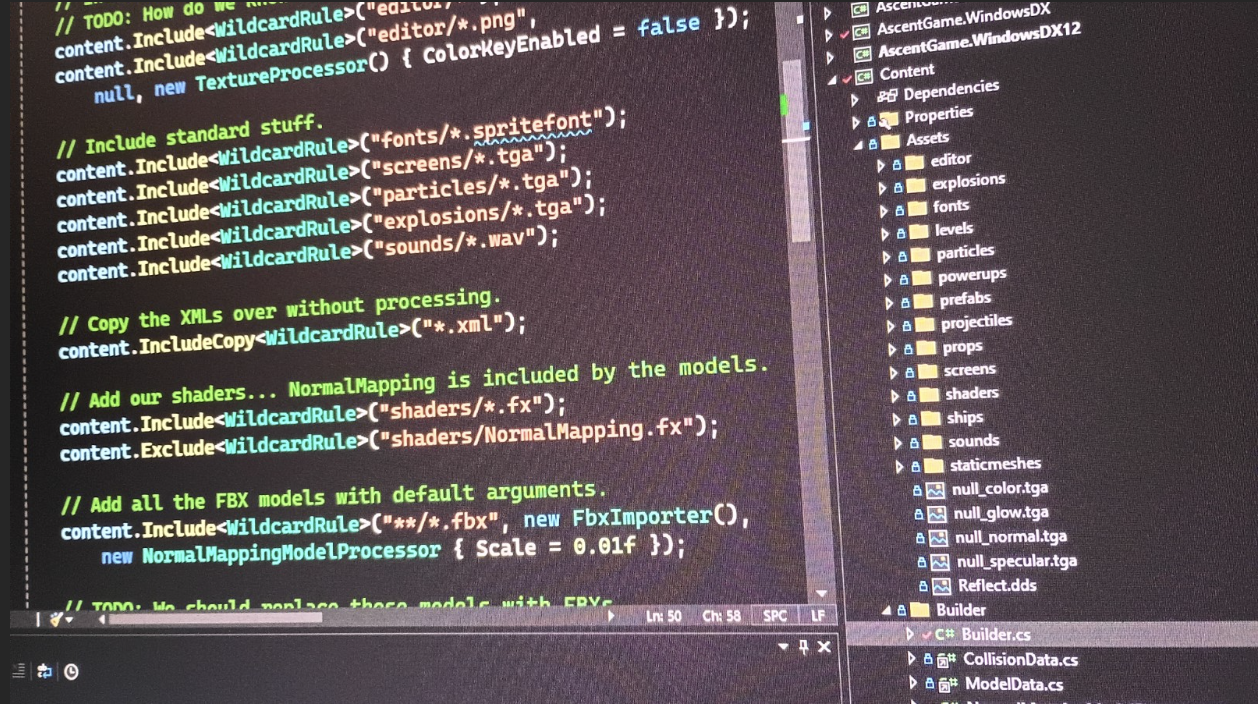
Task: Select the ships folder
Action: (965, 418)
